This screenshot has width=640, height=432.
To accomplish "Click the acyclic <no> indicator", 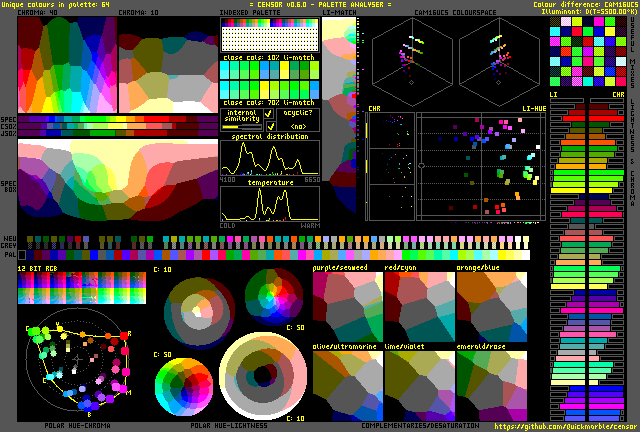I will pos(299,127).
